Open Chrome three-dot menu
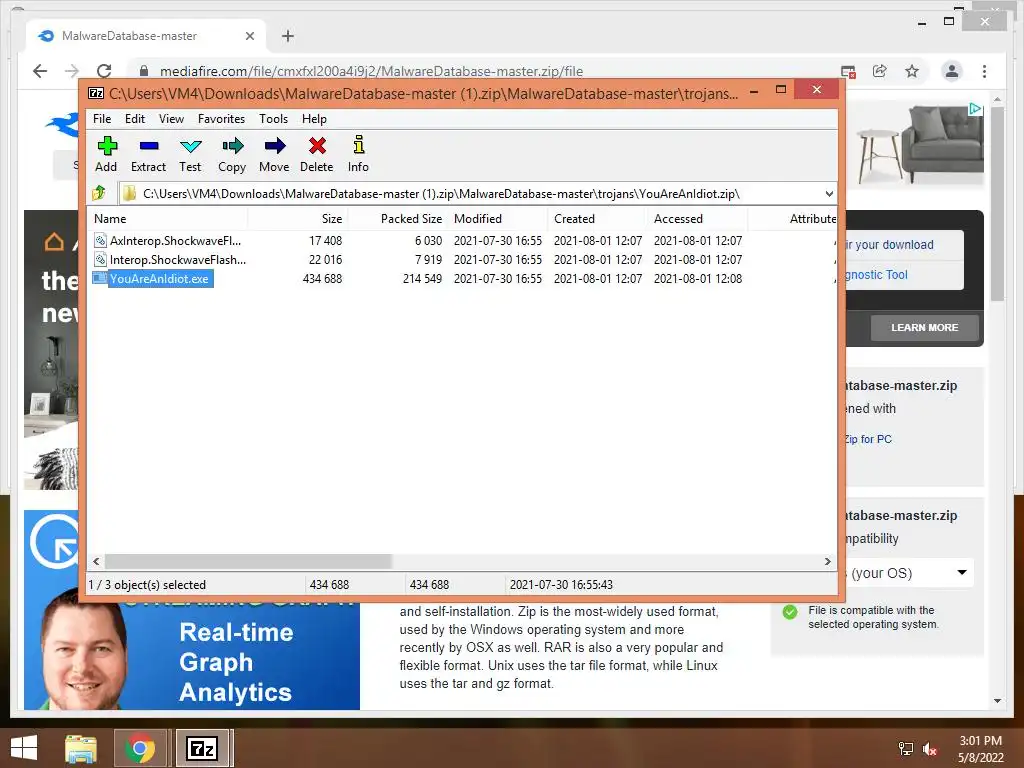The image size is (1024, 768). tap(984, 71)
